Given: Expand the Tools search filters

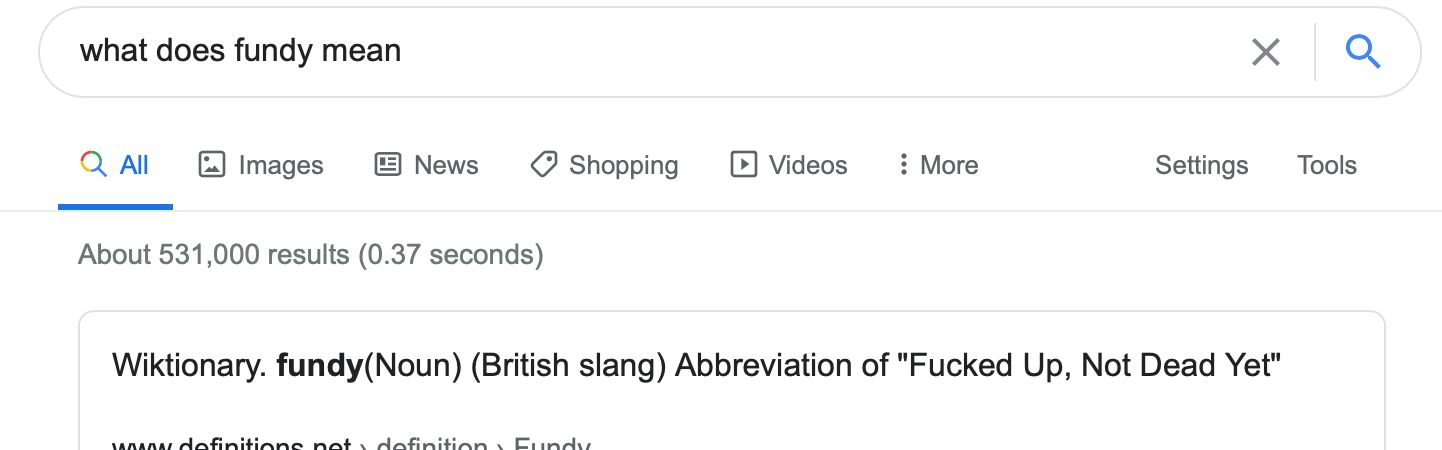Looking at the screenshot, I should coord(1326,165).
